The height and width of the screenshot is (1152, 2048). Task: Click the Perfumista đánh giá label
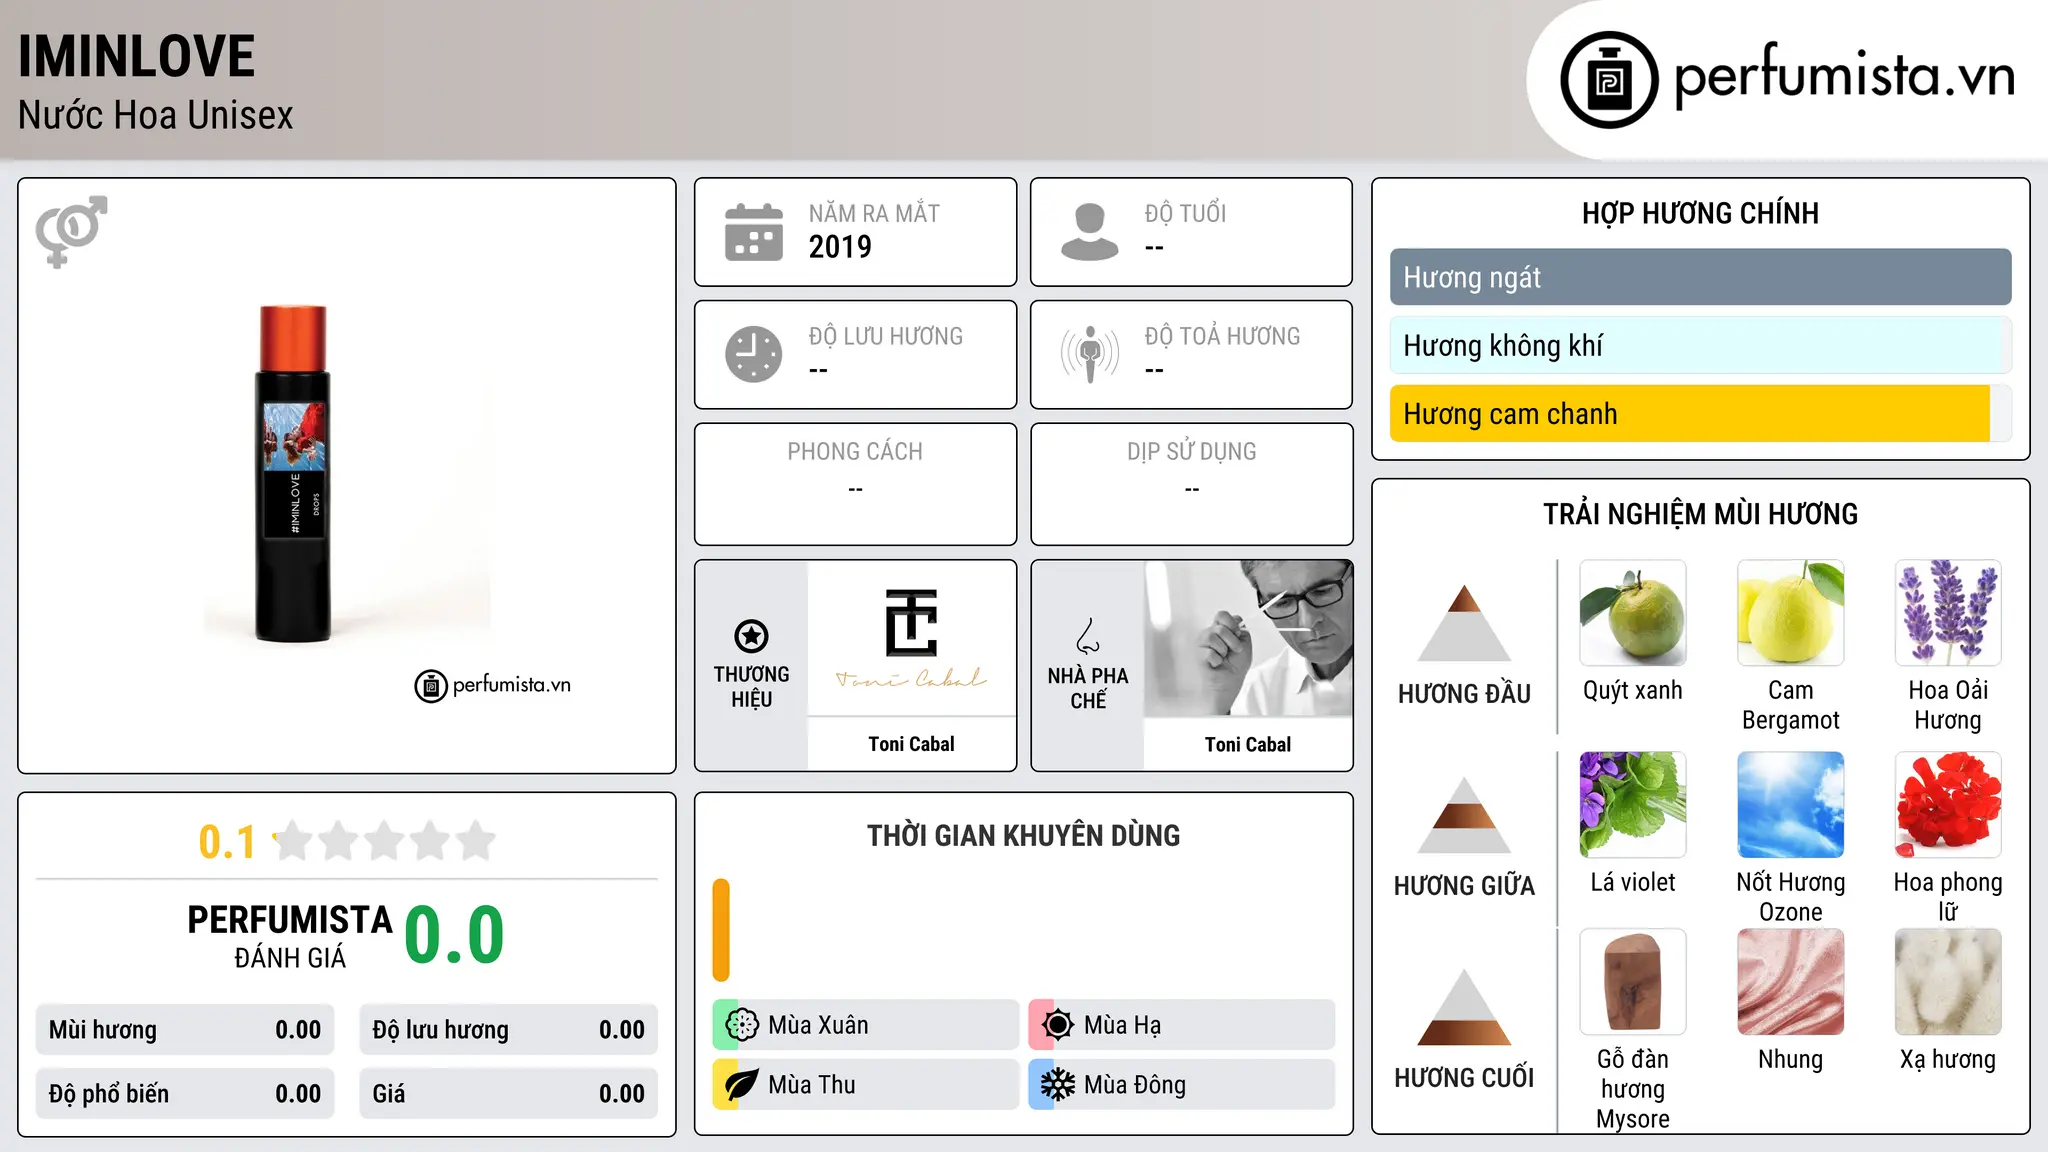coord(290,936)
